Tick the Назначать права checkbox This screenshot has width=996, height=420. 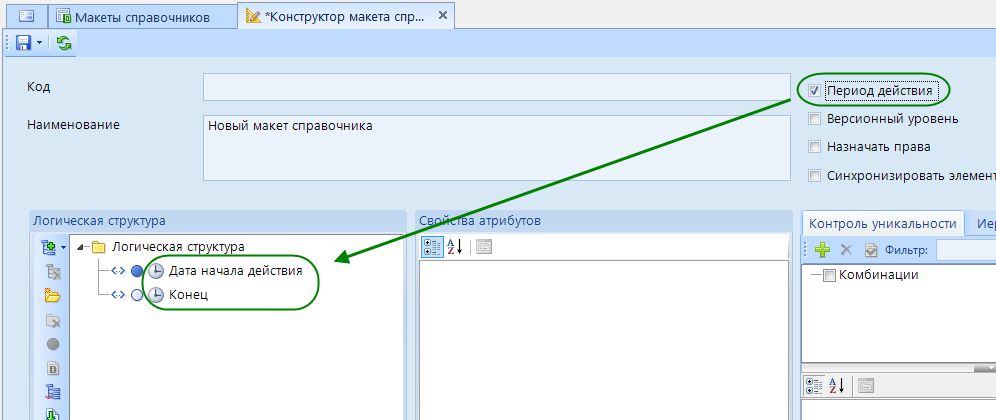pos(815,147)
